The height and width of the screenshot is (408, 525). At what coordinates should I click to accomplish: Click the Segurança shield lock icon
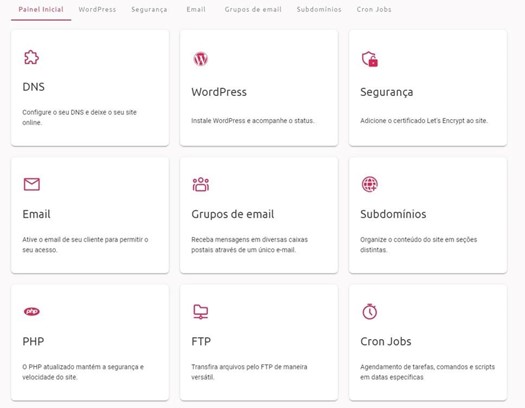coord(370,59)
